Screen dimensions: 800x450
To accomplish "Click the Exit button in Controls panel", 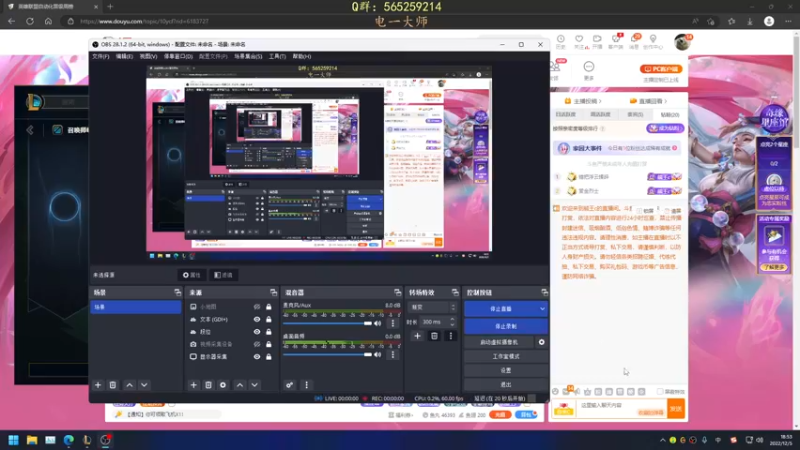I will coord(506,384).
